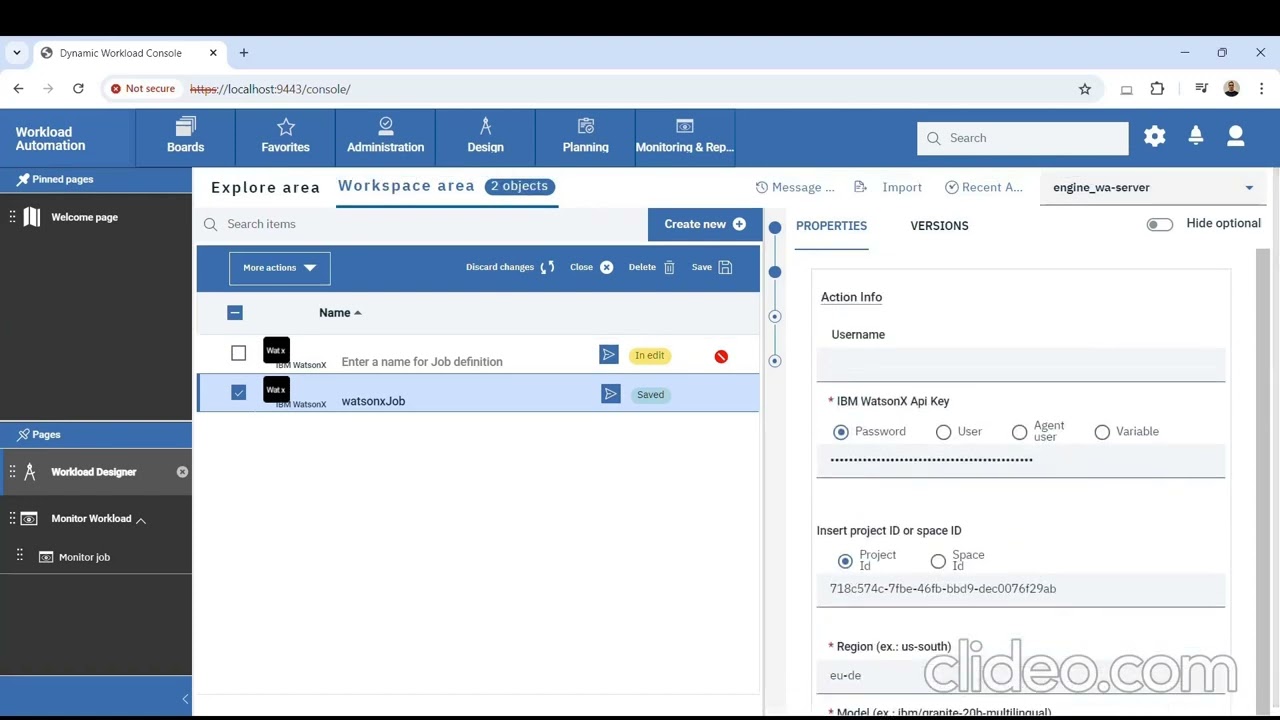
Task: Click the submit icon for unnamed job
Action: (608, 355)
